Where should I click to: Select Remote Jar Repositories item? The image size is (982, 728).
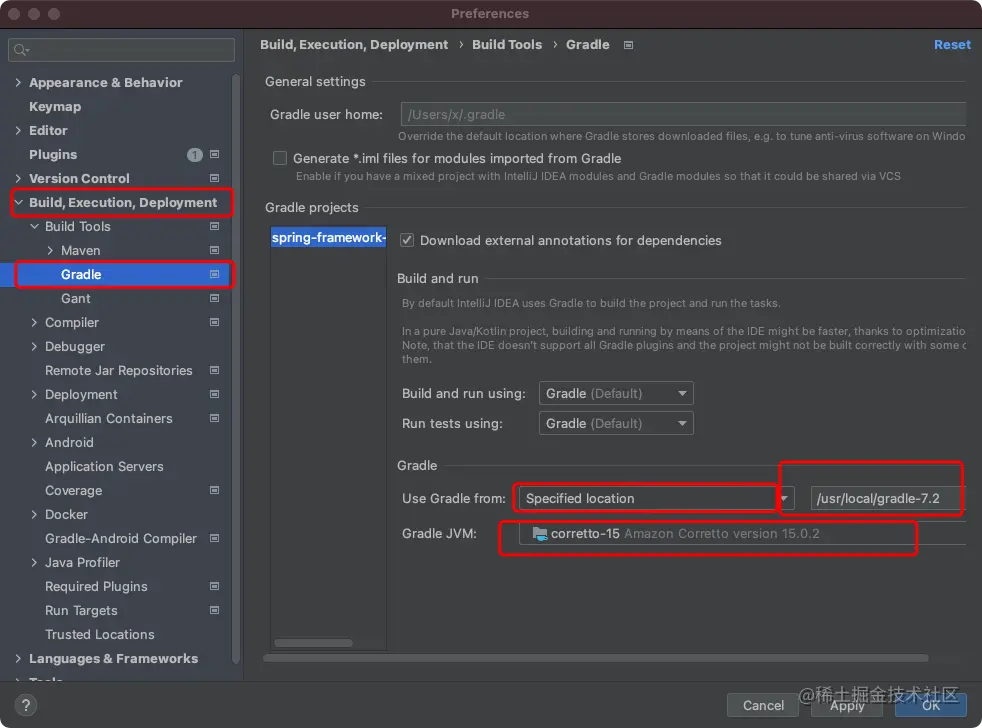point(119,370)
